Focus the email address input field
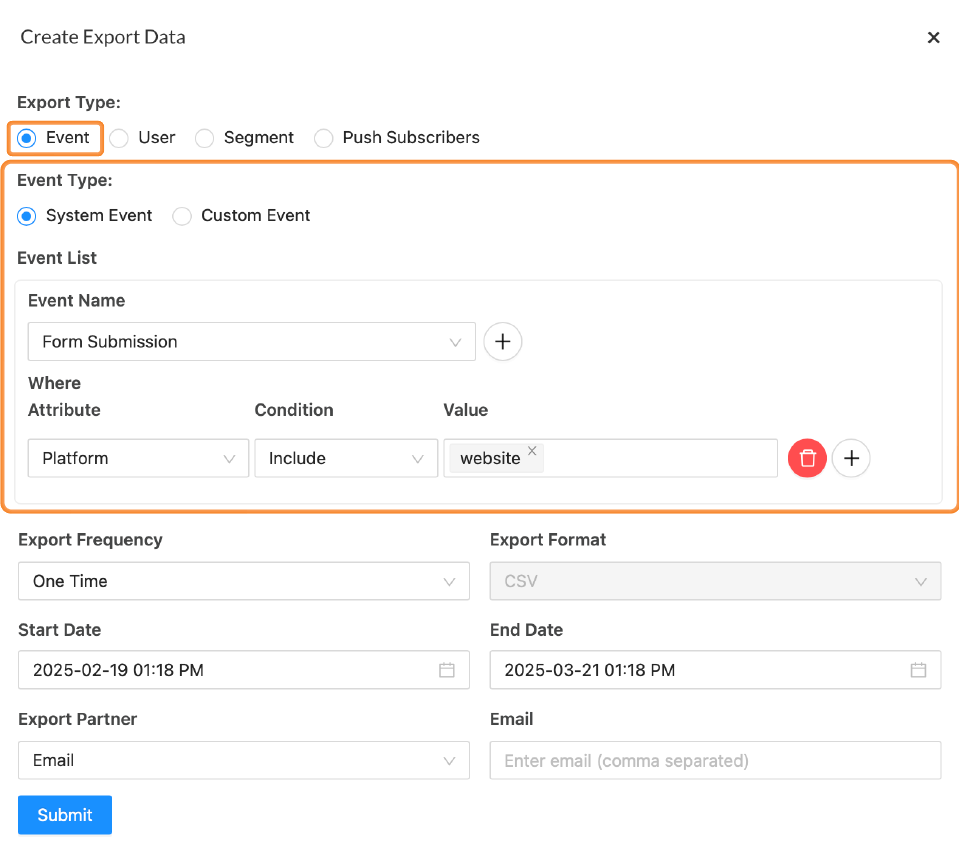Image resolution: width=959 pixels, height=858 pixels. point(716,760)
